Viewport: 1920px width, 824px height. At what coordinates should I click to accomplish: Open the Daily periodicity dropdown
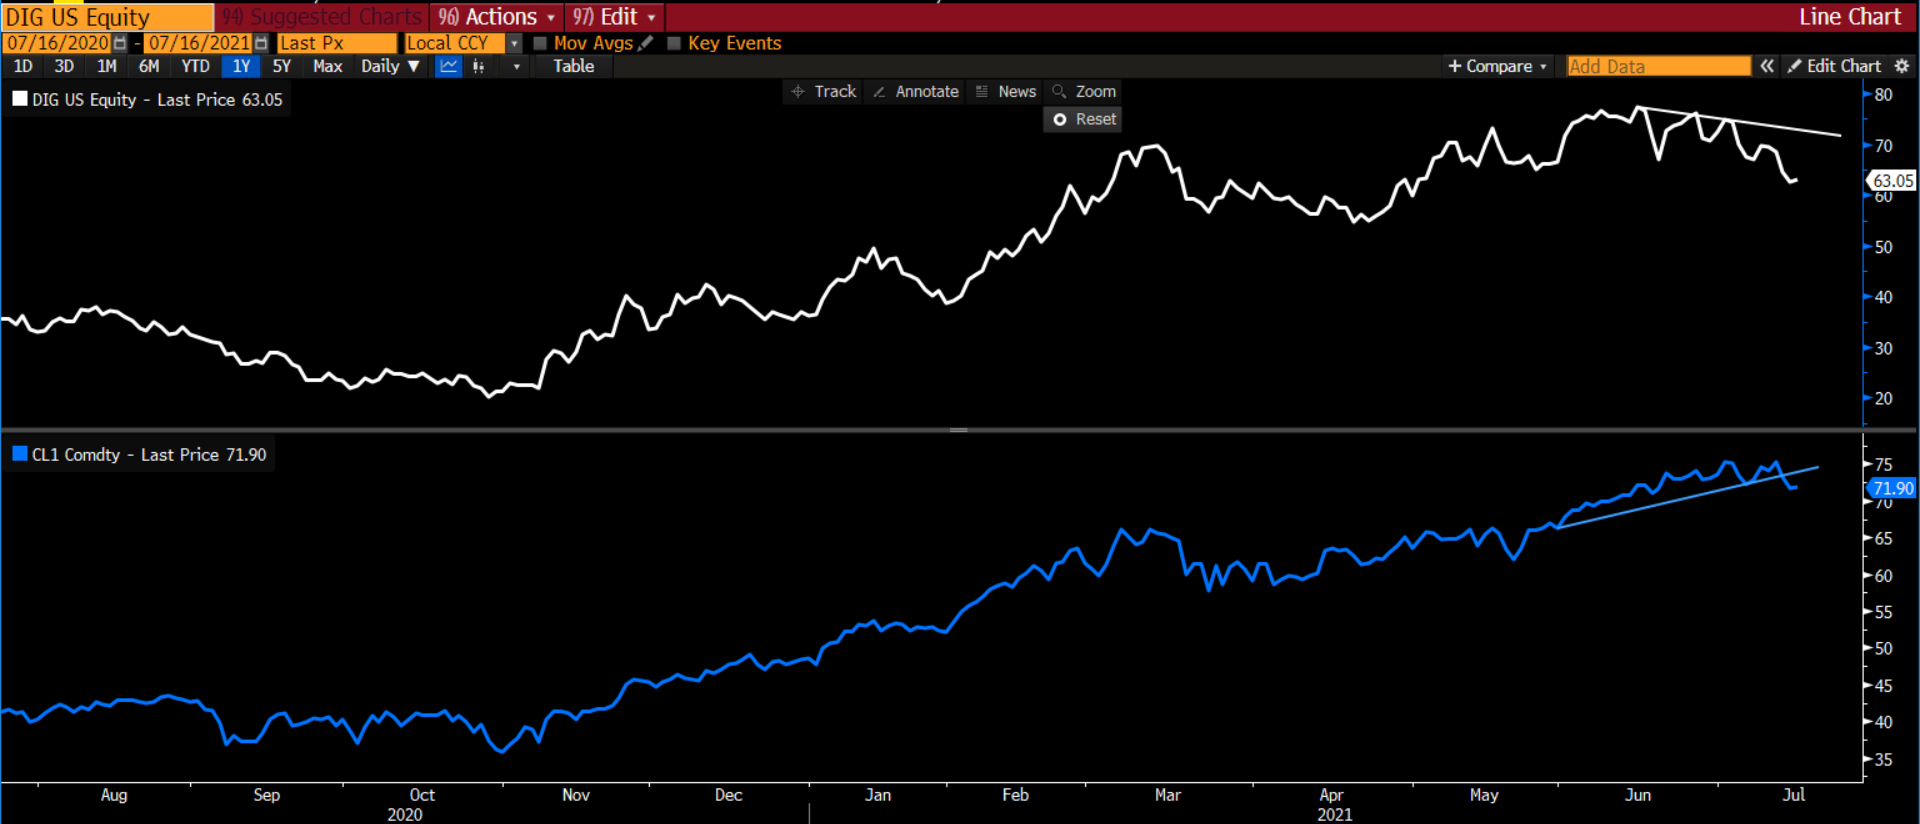point(390,66)
